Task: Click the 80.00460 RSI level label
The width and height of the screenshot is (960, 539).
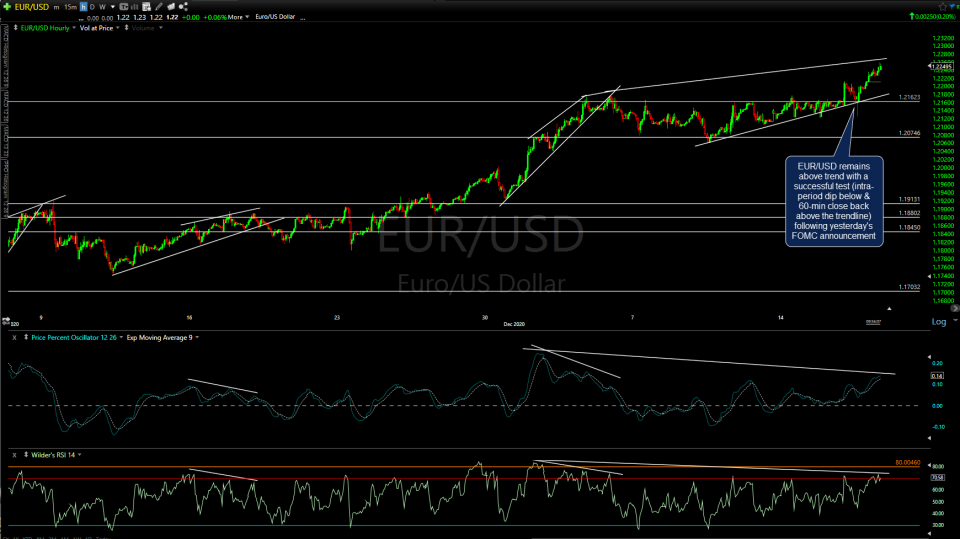Action: (907, 462)
